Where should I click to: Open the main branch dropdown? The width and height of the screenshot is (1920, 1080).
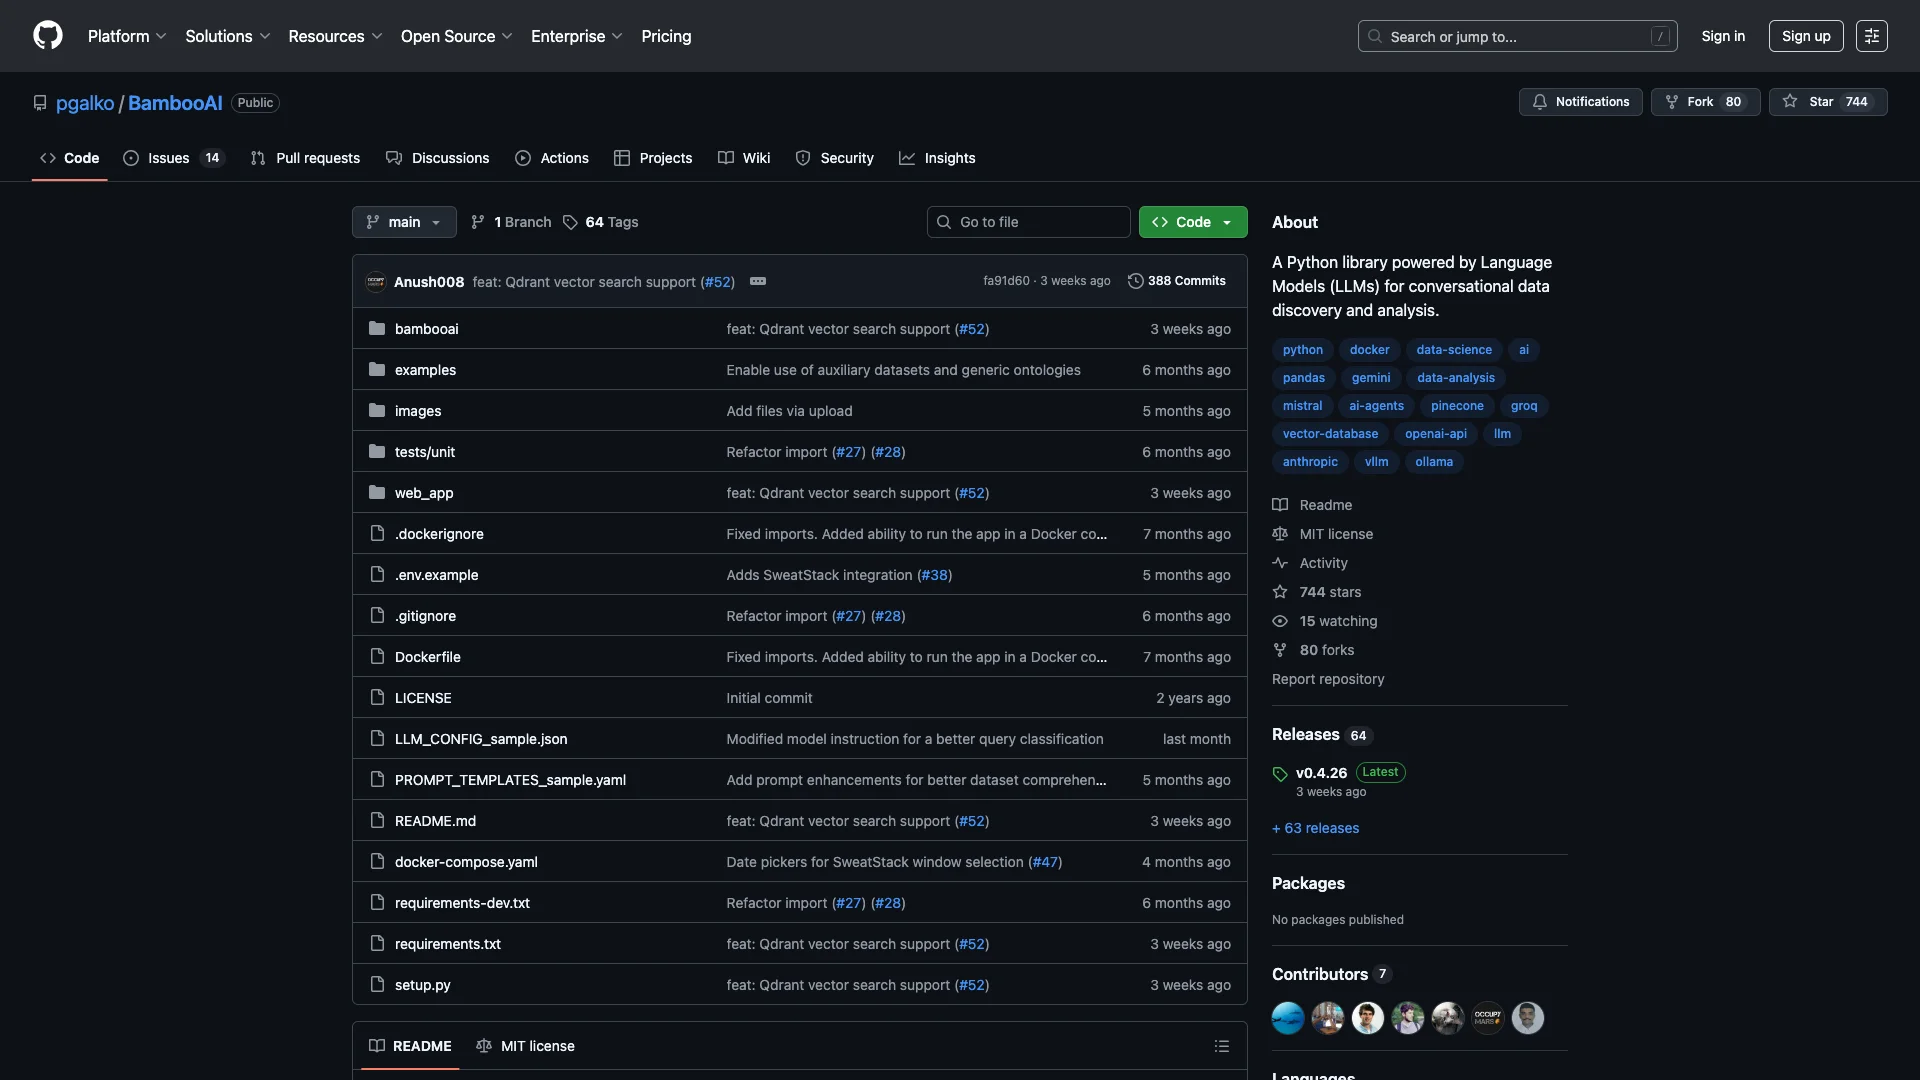[x=404, y=222]
